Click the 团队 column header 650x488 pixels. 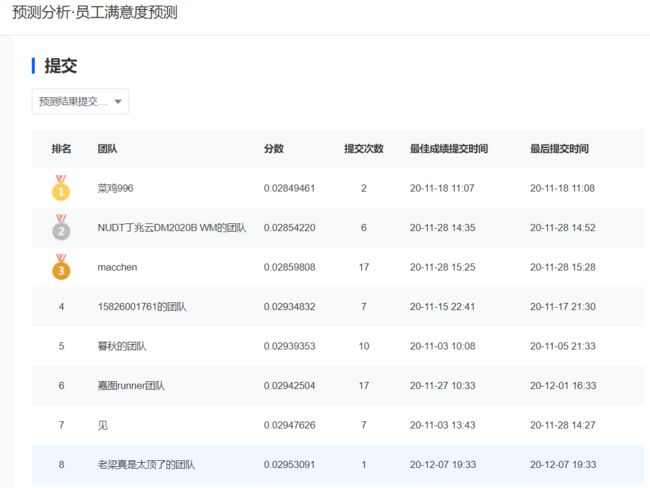[107, 148]
